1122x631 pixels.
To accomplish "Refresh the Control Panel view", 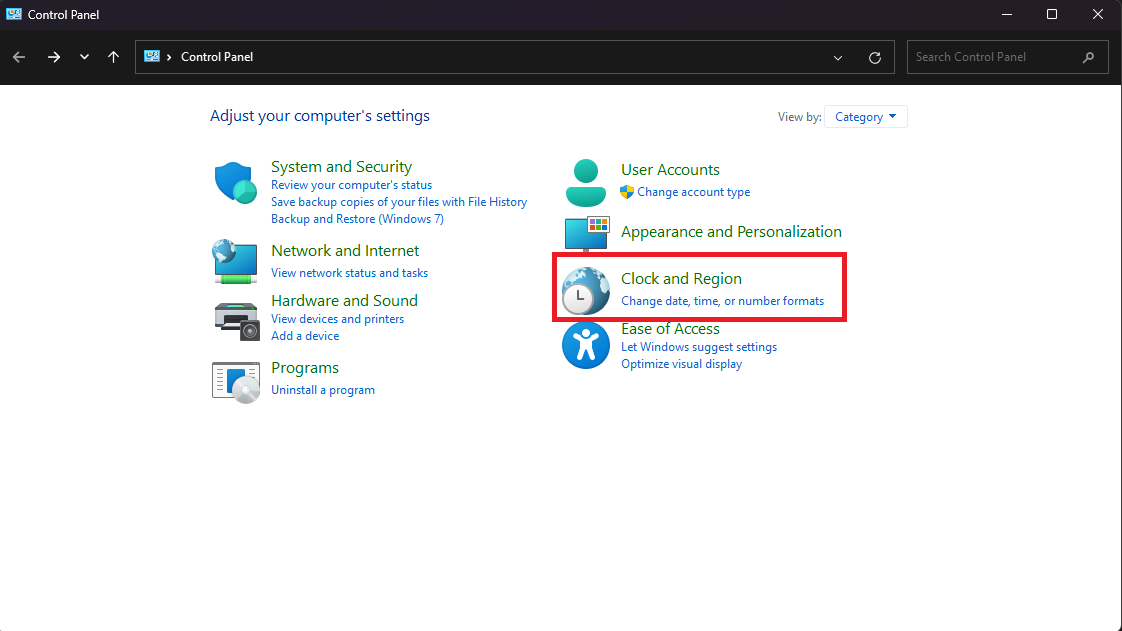I will click(x=875, y=58).
